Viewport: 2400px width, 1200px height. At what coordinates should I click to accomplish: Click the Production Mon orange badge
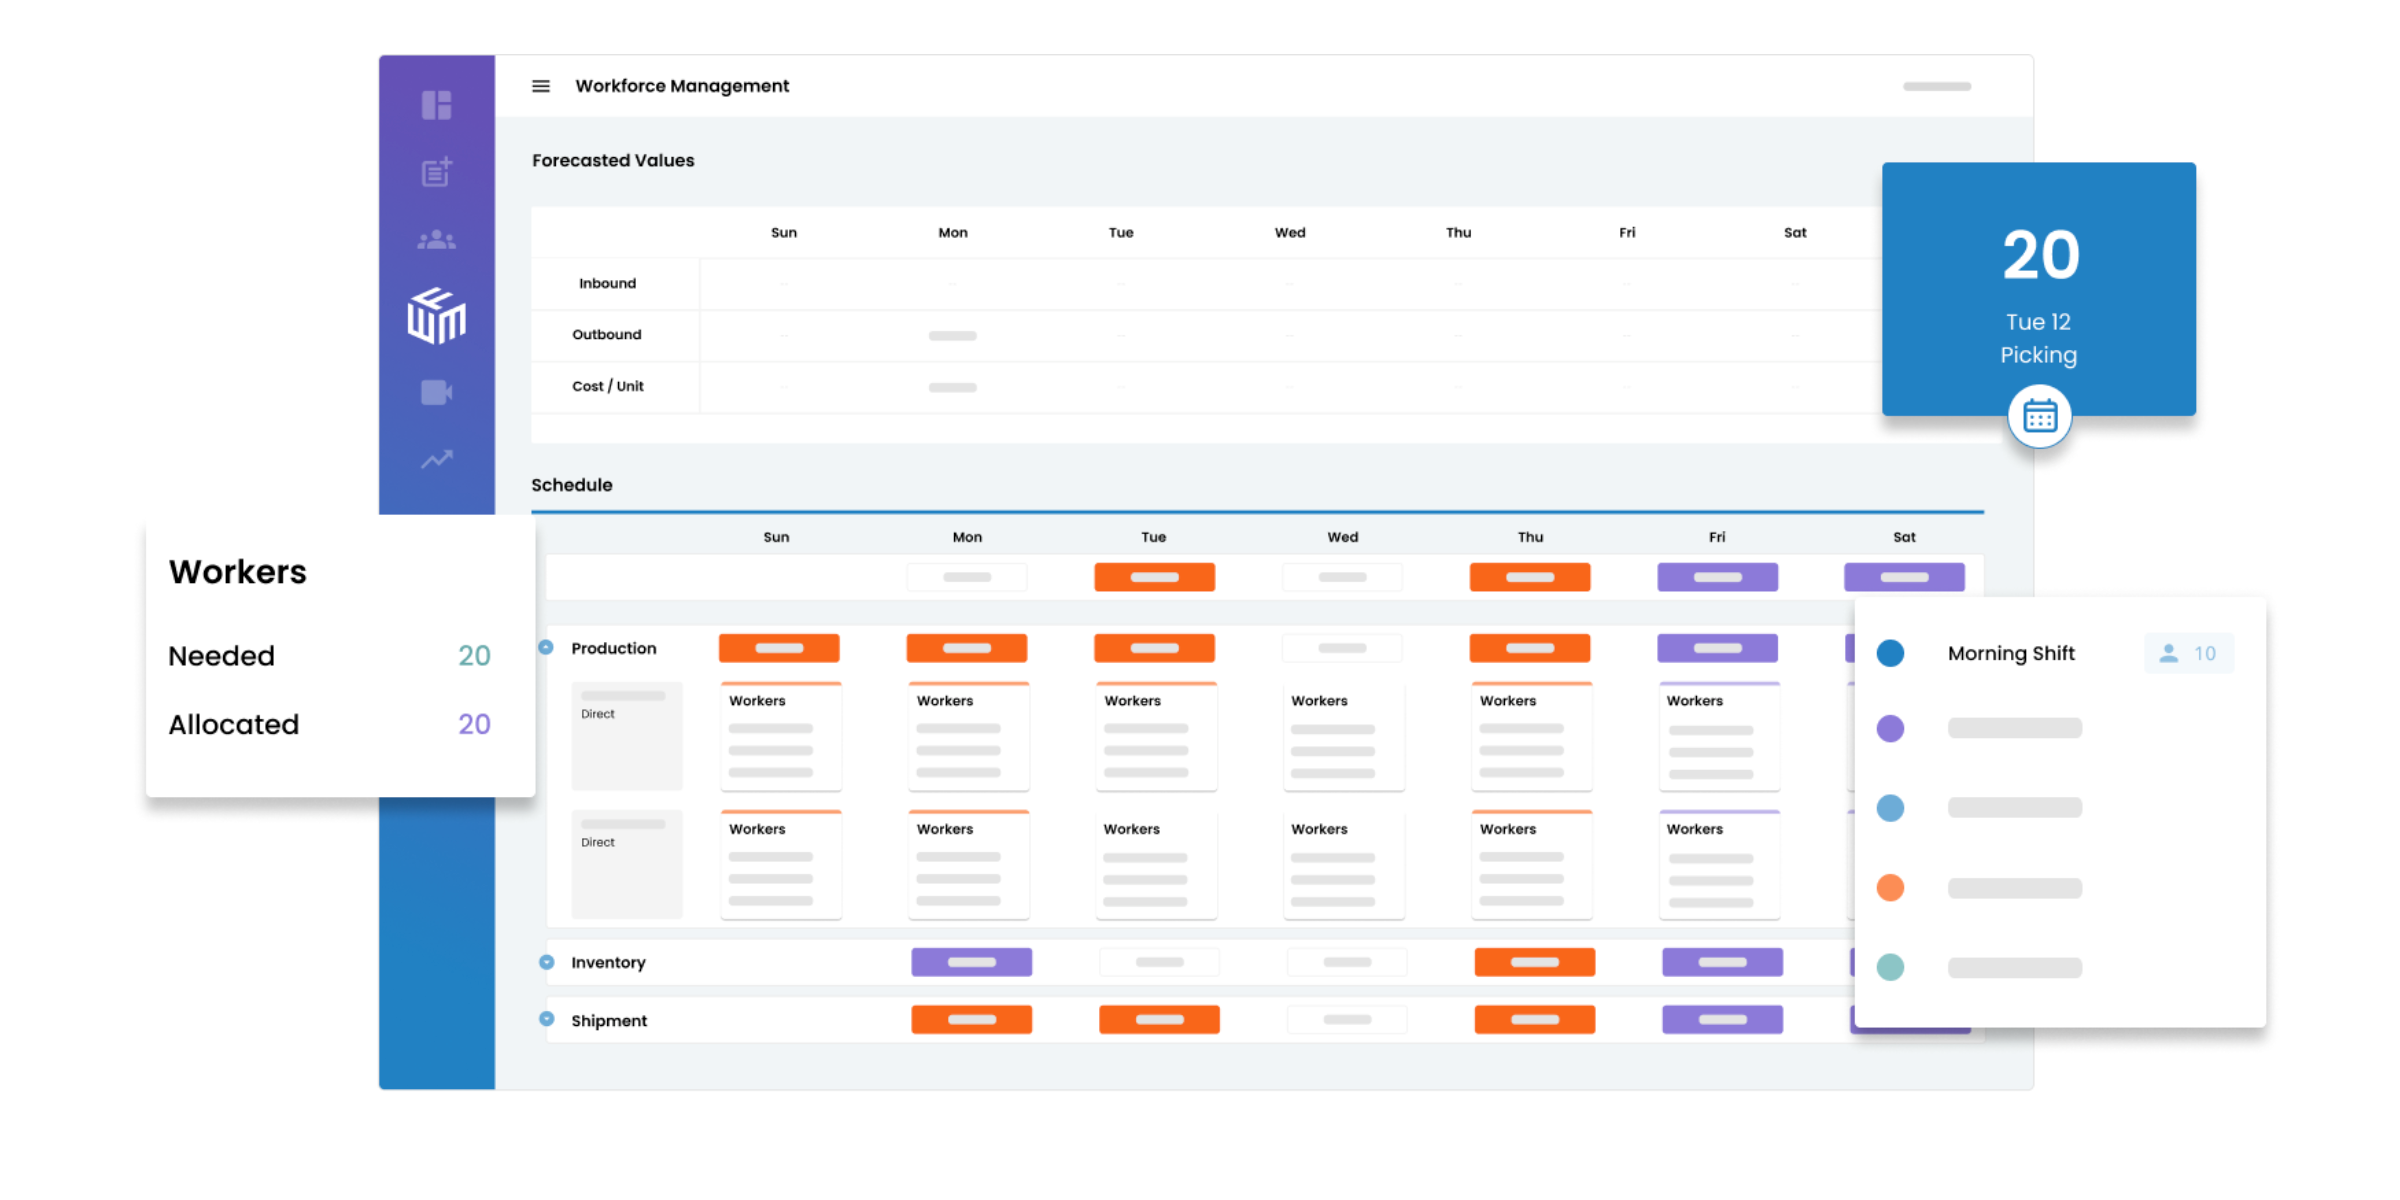[966, 648]
